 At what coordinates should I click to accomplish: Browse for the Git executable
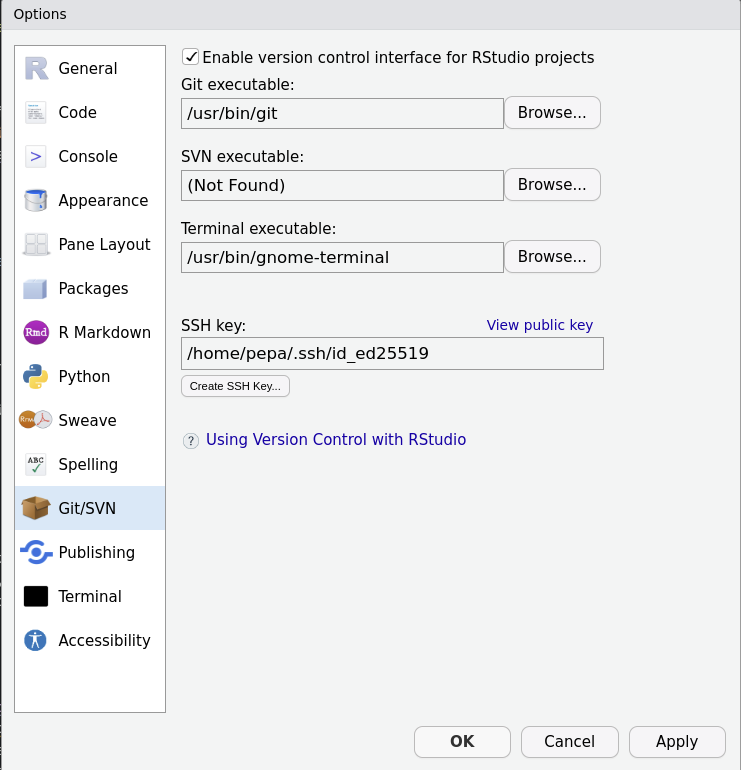[552, 112]
